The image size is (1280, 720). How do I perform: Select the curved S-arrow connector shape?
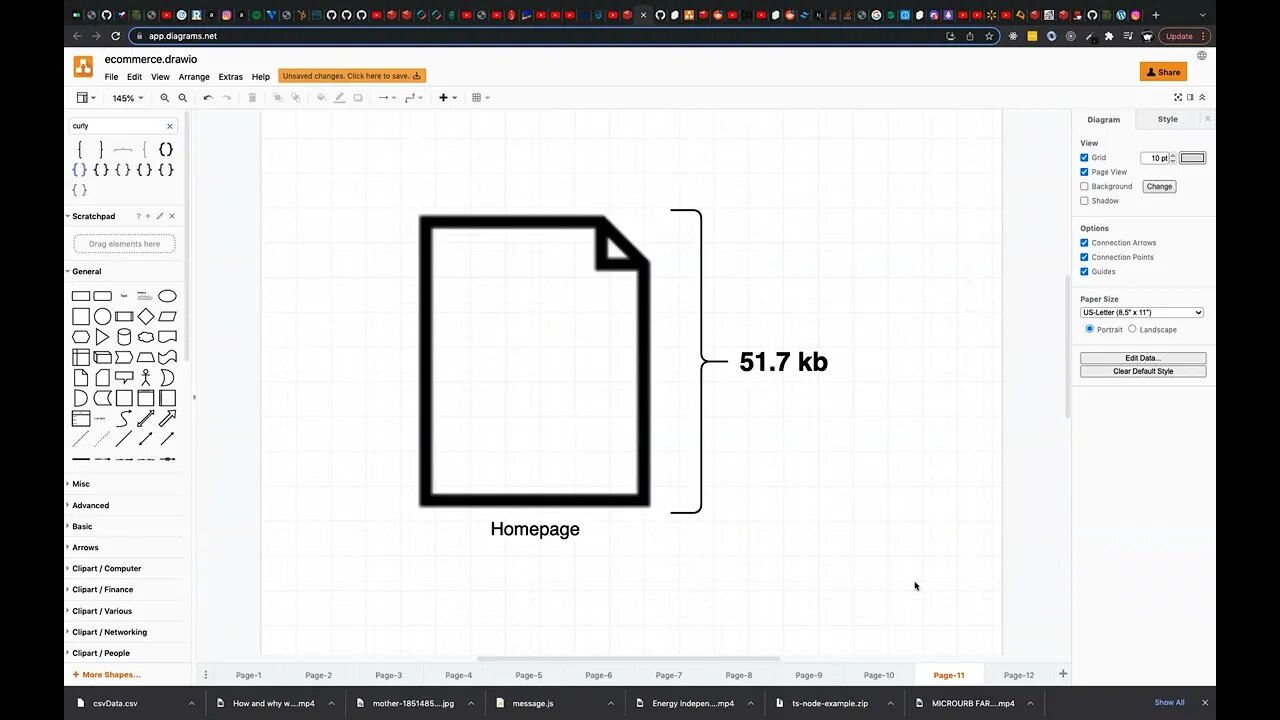(124, 418)
